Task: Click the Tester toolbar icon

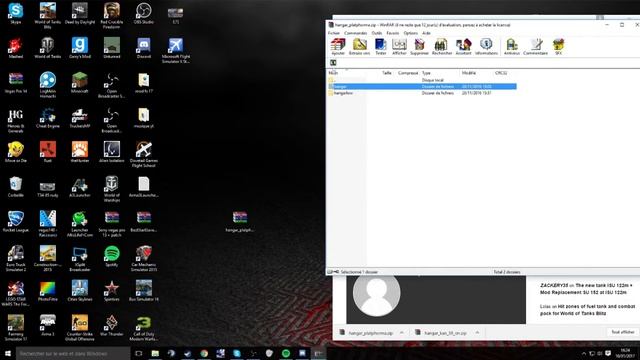Action: (x=380, y=47)
